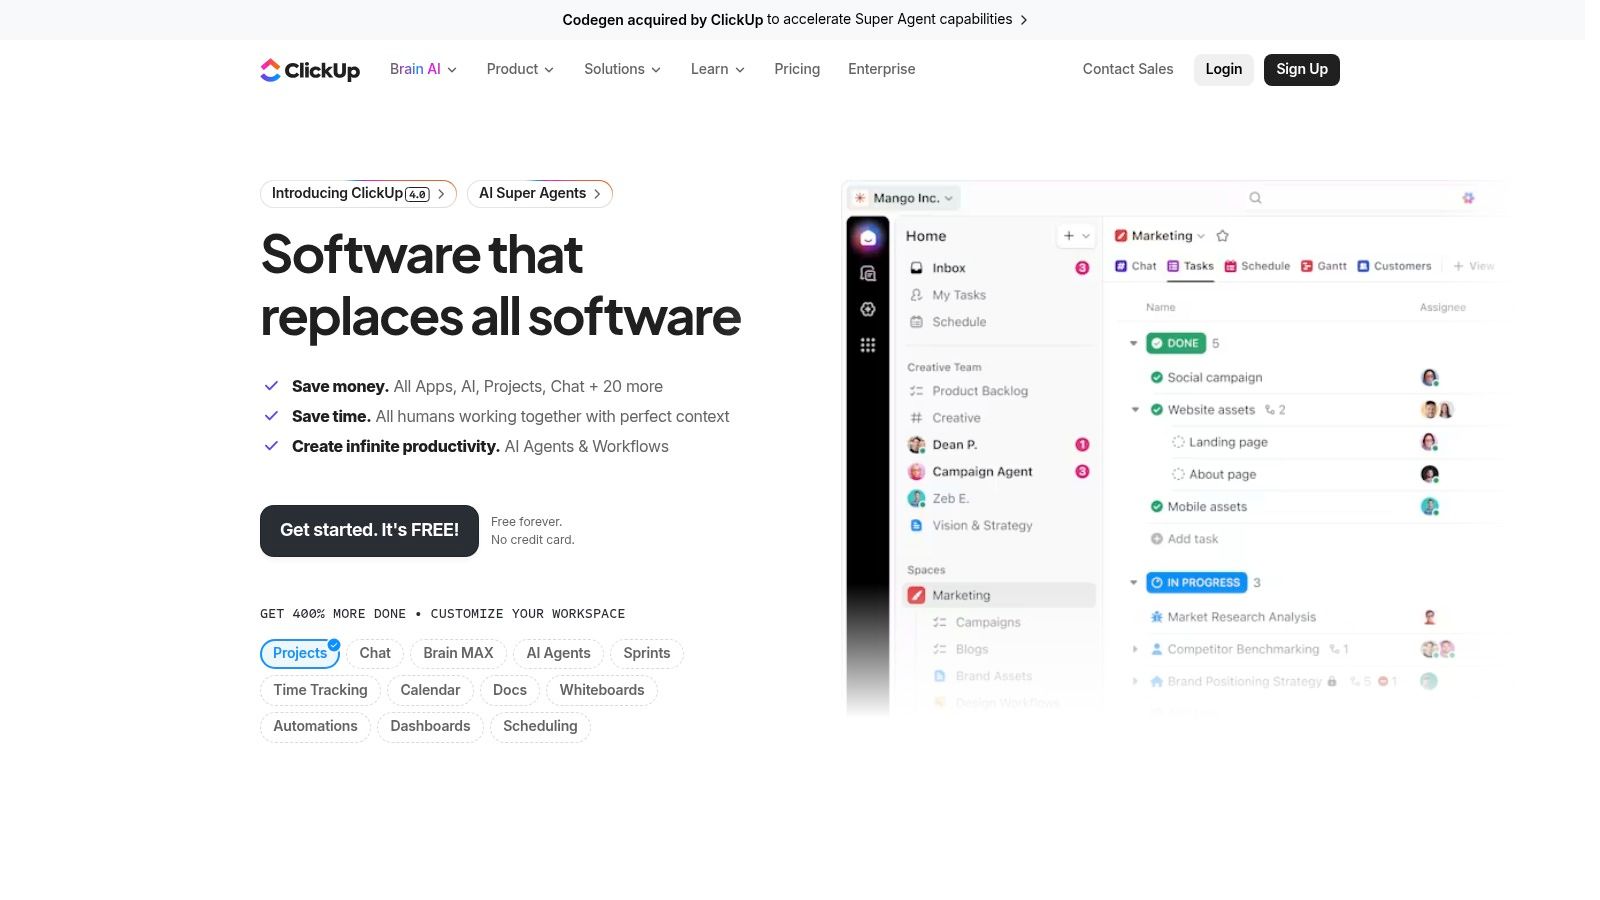
Task: Toggle done status on Website assets
Action: point(1156,409)
